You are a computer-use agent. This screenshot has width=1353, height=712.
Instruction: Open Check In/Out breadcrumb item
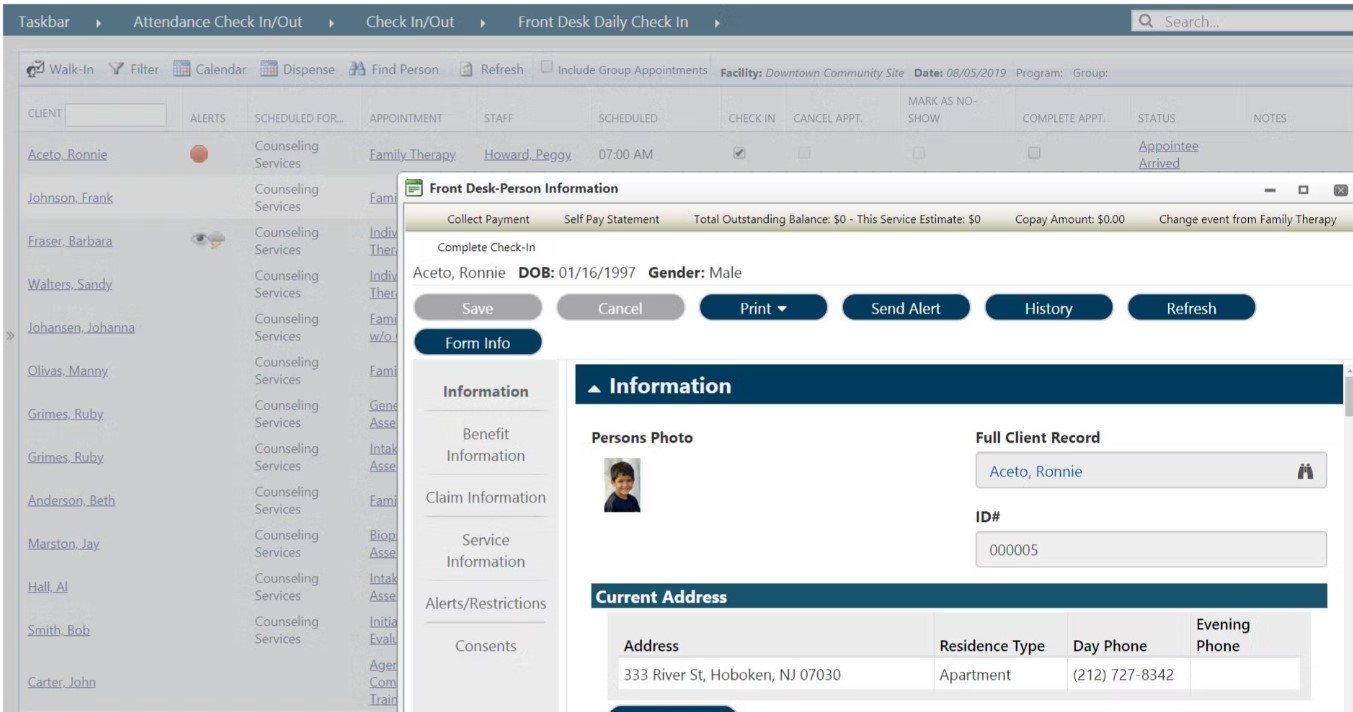pyautogui.click(x=410, y=22)
